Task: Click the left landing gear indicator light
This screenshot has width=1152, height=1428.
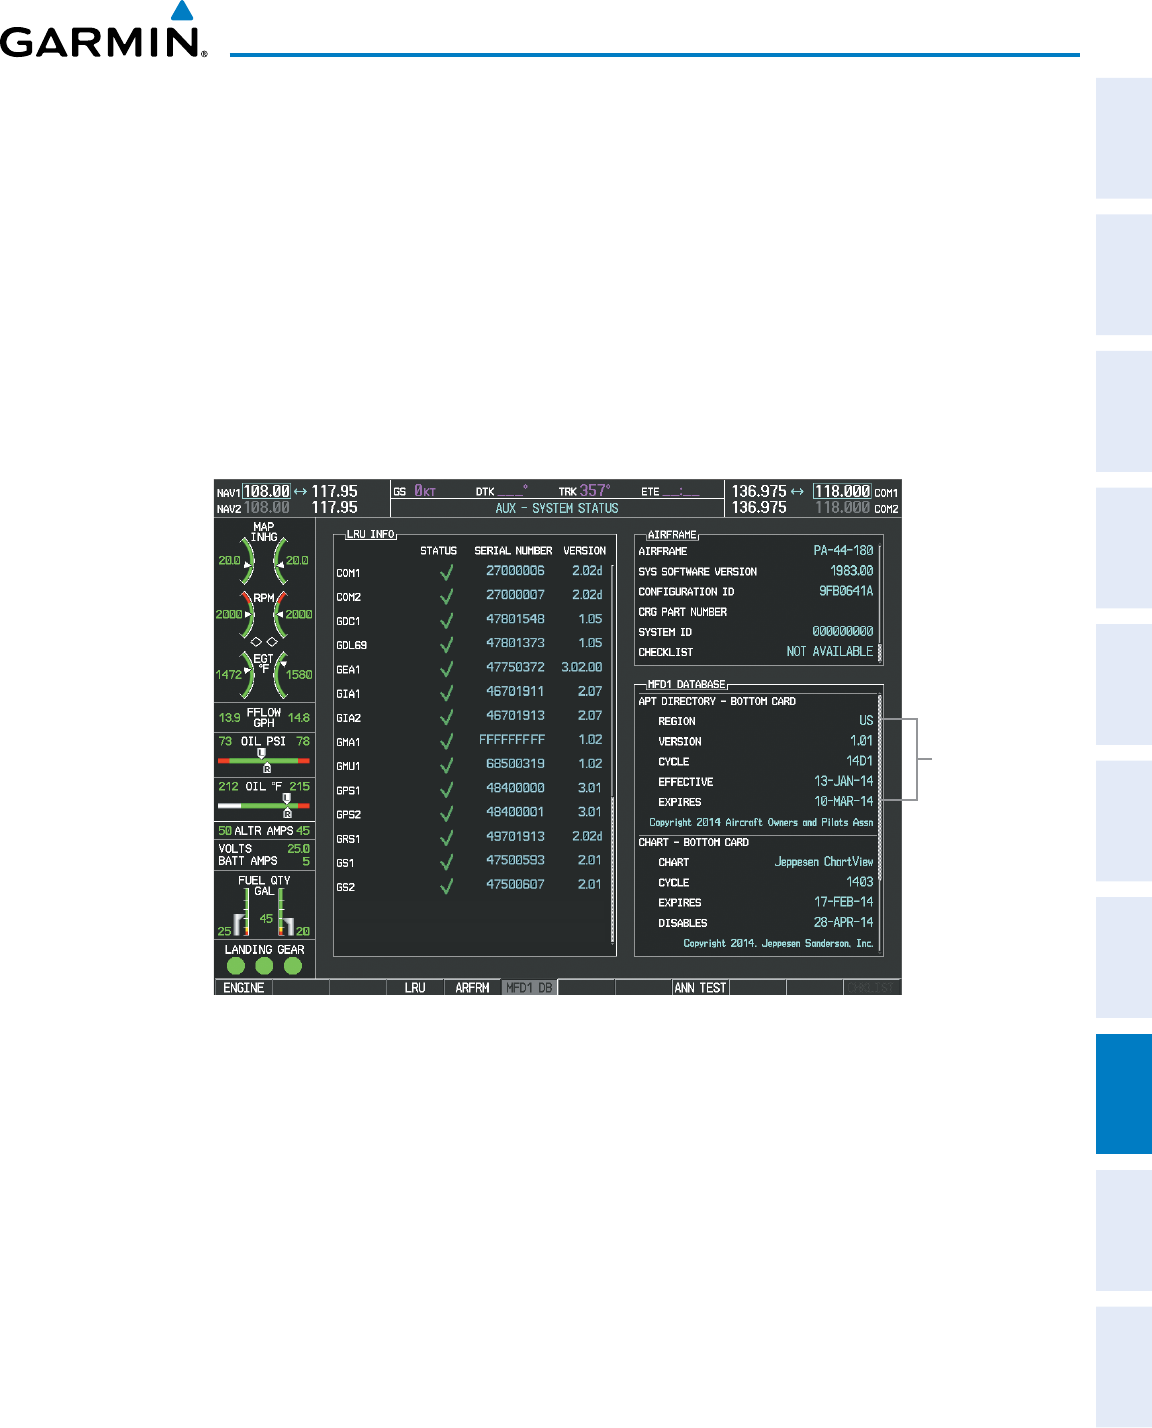Action: point(236,966)
